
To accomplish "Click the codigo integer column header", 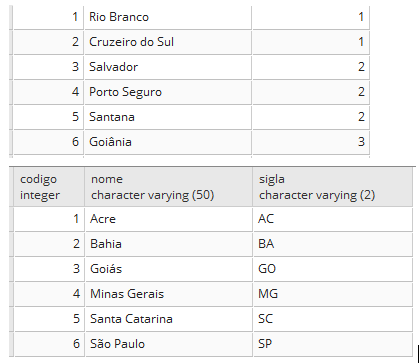I will 49,187.
